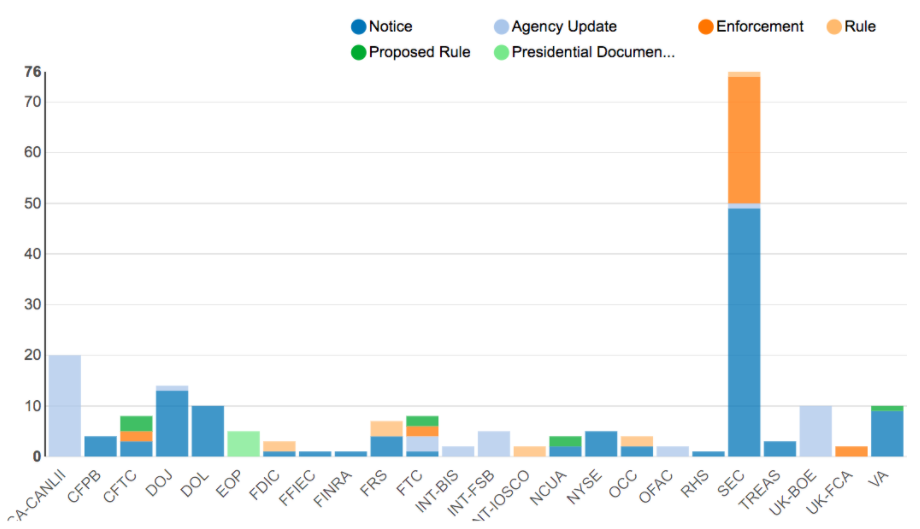Click the FINRA x-axis label
The height and width of the screenshot is (529, 920).
click(x=333, y=488)
